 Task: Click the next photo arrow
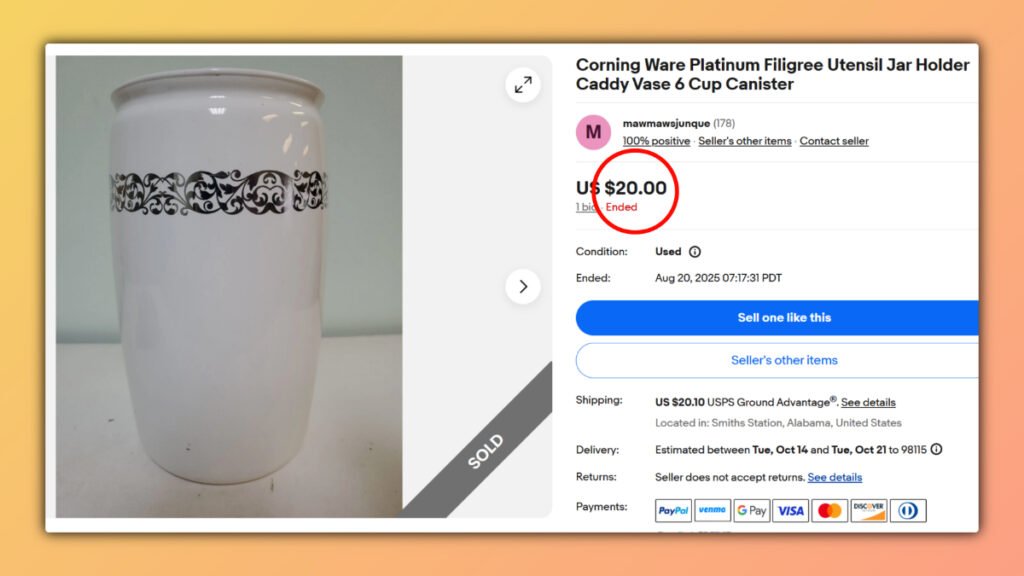click(x=524, y=286)
